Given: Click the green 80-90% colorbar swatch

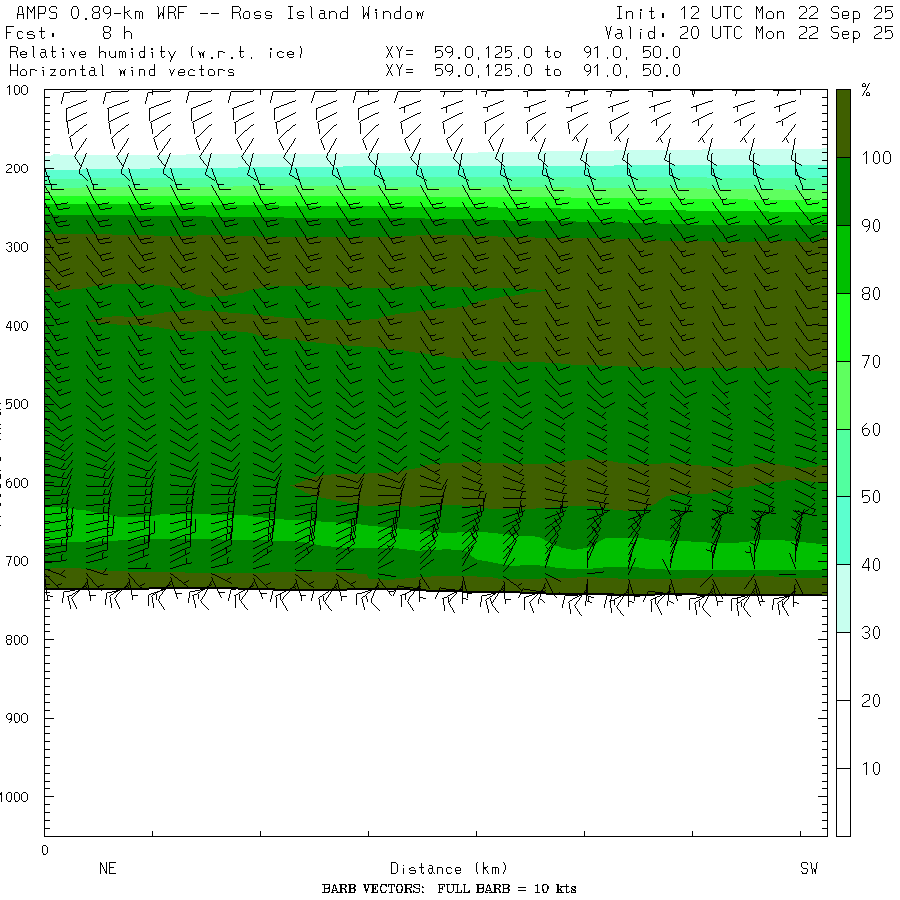Looking at the screenshot, I should click(843, 259).
